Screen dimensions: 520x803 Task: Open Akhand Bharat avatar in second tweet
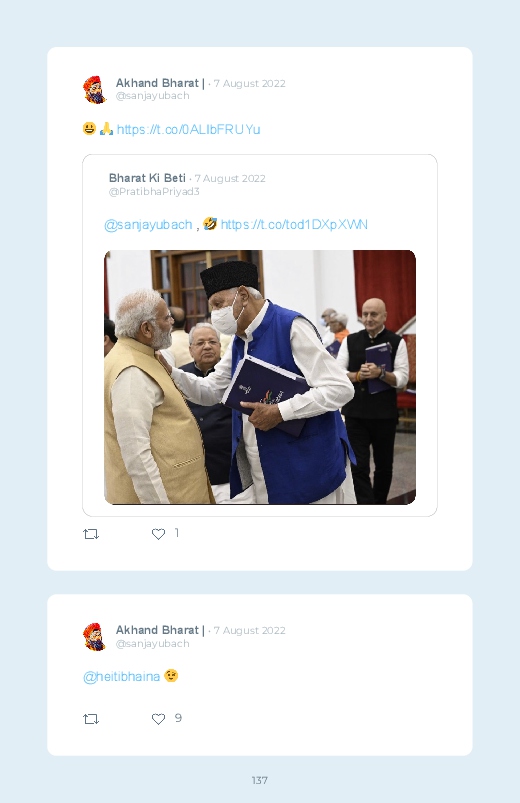[x=95, y=637]
